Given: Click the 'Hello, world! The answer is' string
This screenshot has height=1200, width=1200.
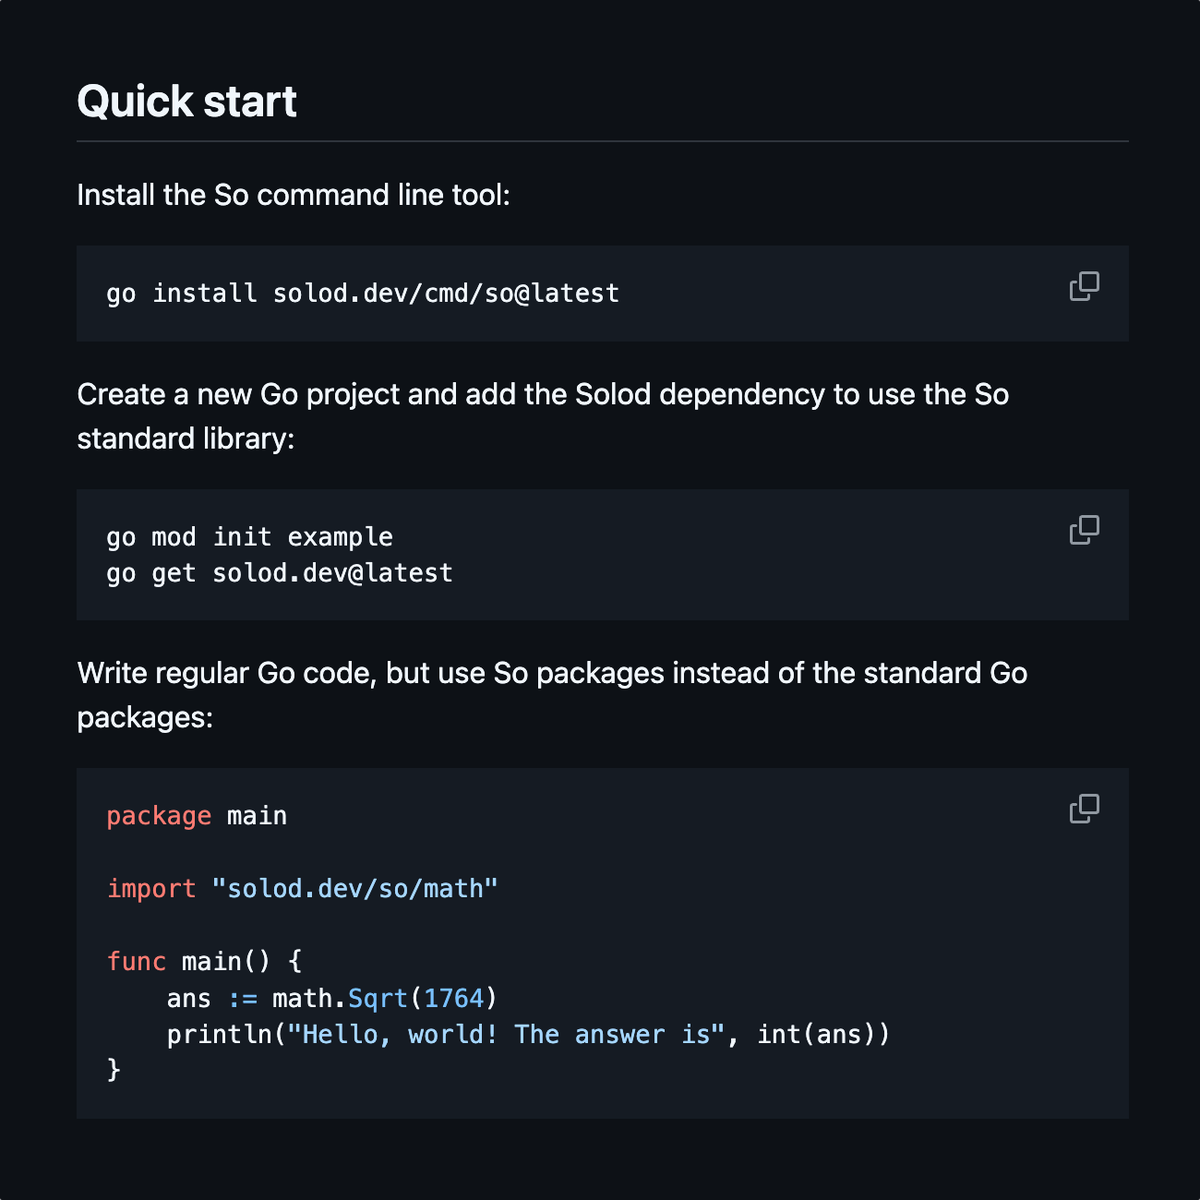Looking at the screenshot, I should coord(506,1034).
